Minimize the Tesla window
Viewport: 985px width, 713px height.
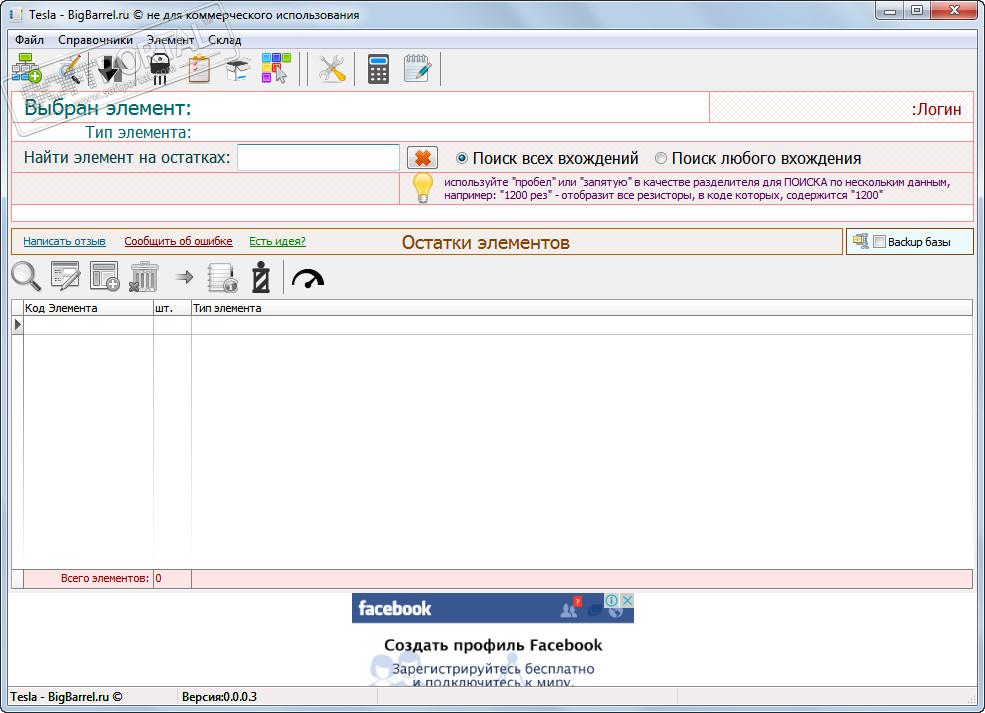(890, 11)
